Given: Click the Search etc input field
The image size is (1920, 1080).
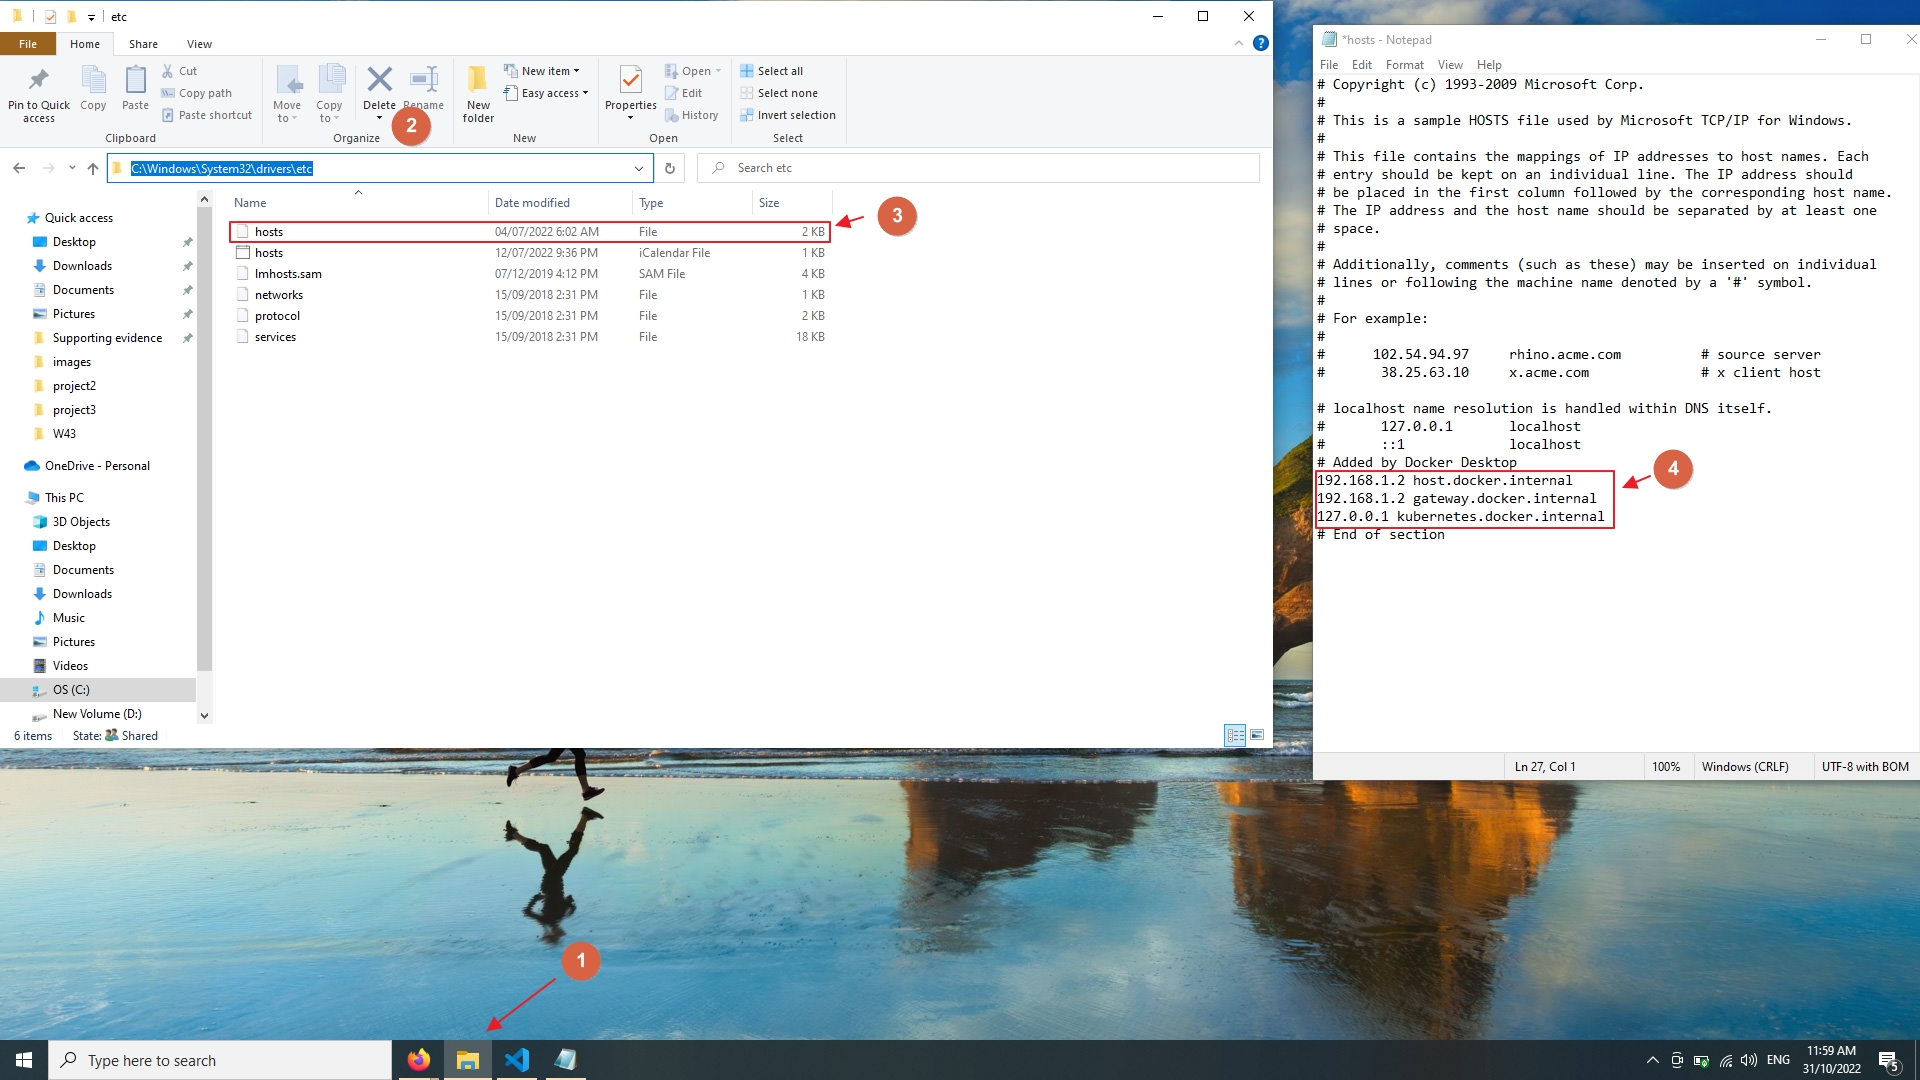Looking at the screenshot, I should [x=978, y=168].
